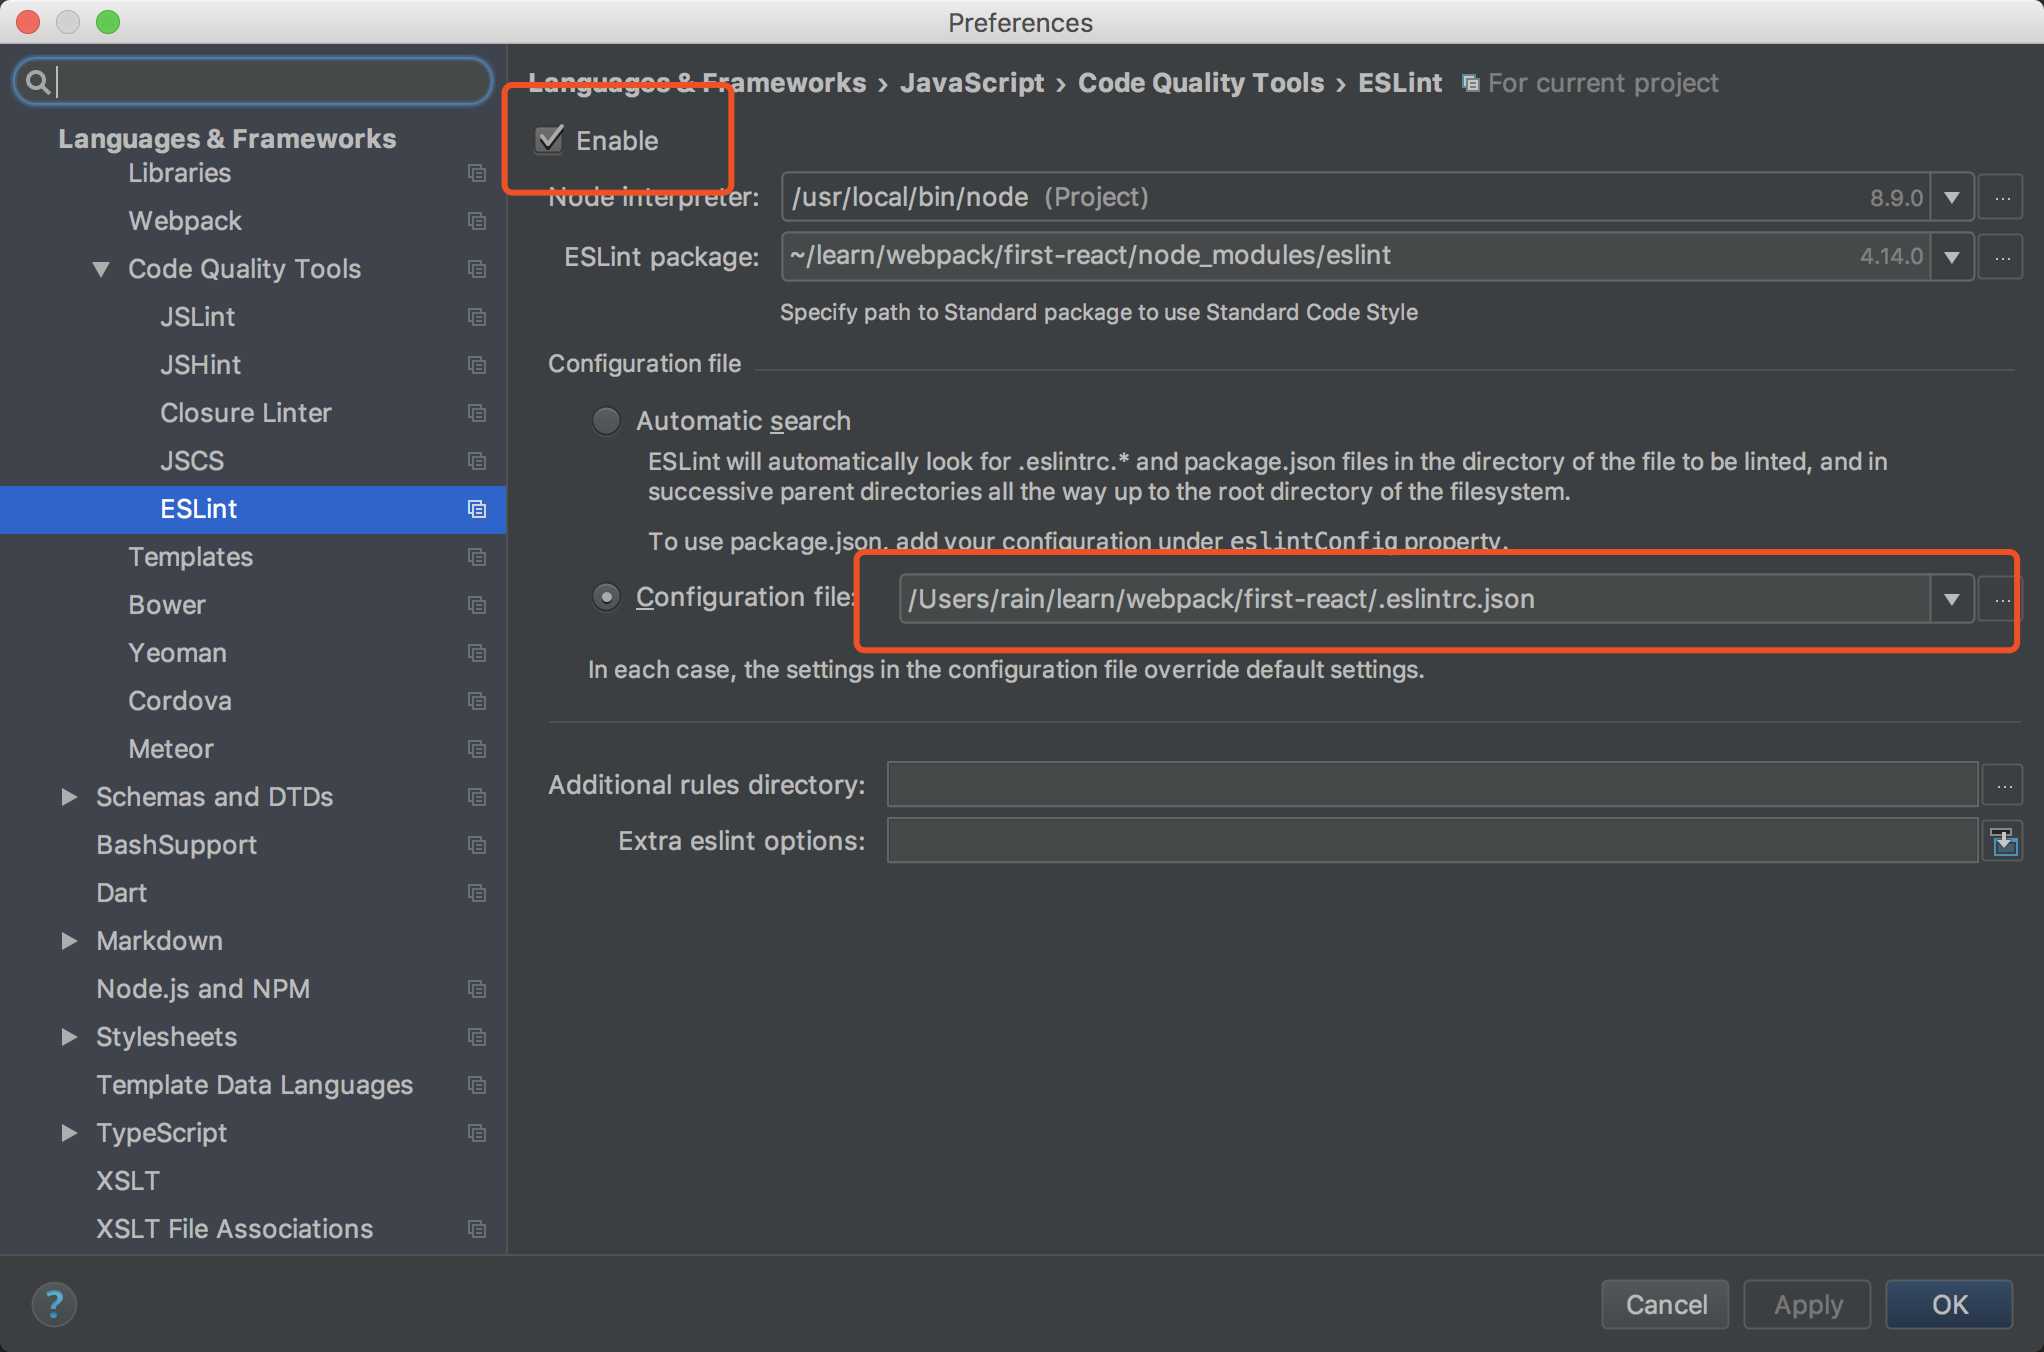Click the Additional rules directory input field

pos(1432,785)
